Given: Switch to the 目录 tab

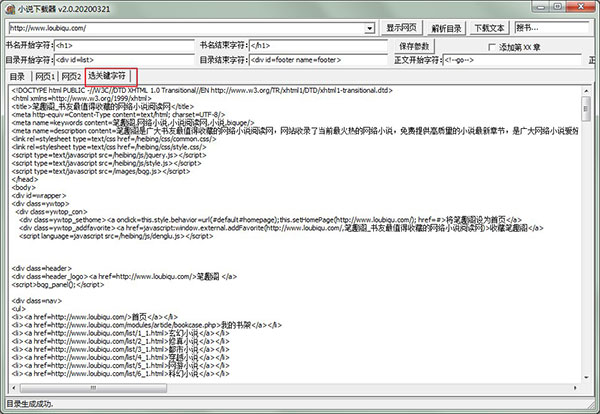Looking at the screenshot, I should click(x=18, y=77).
